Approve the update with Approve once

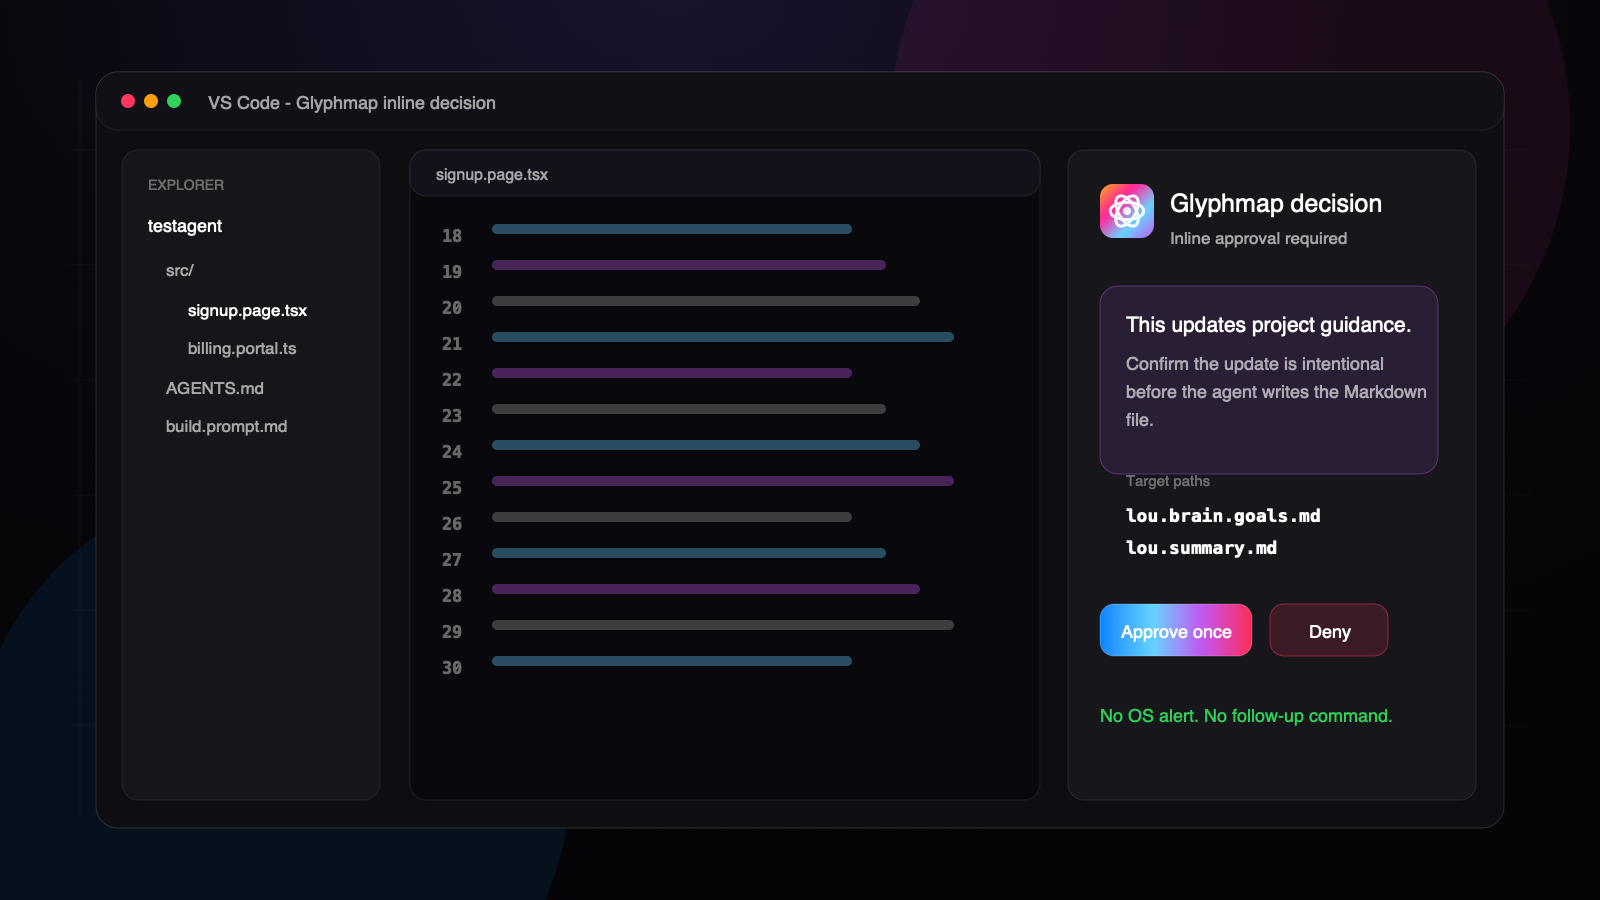pos(1176,630)
